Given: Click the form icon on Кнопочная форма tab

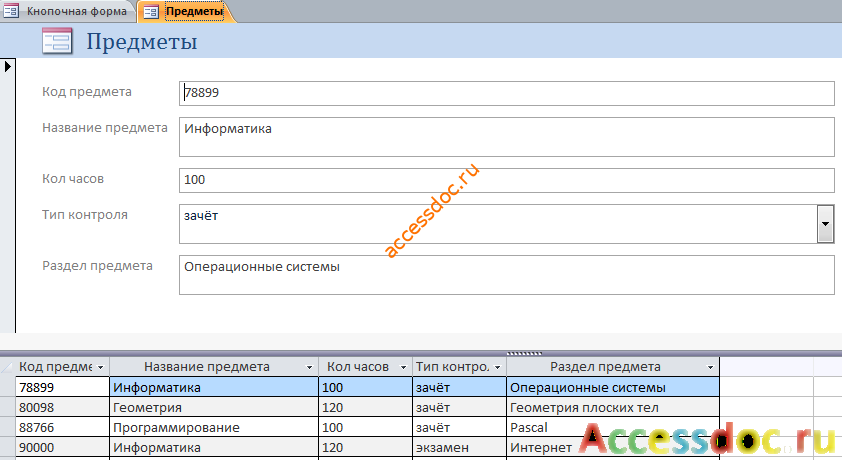Looking at the screenshot, I should coord(11,11).
